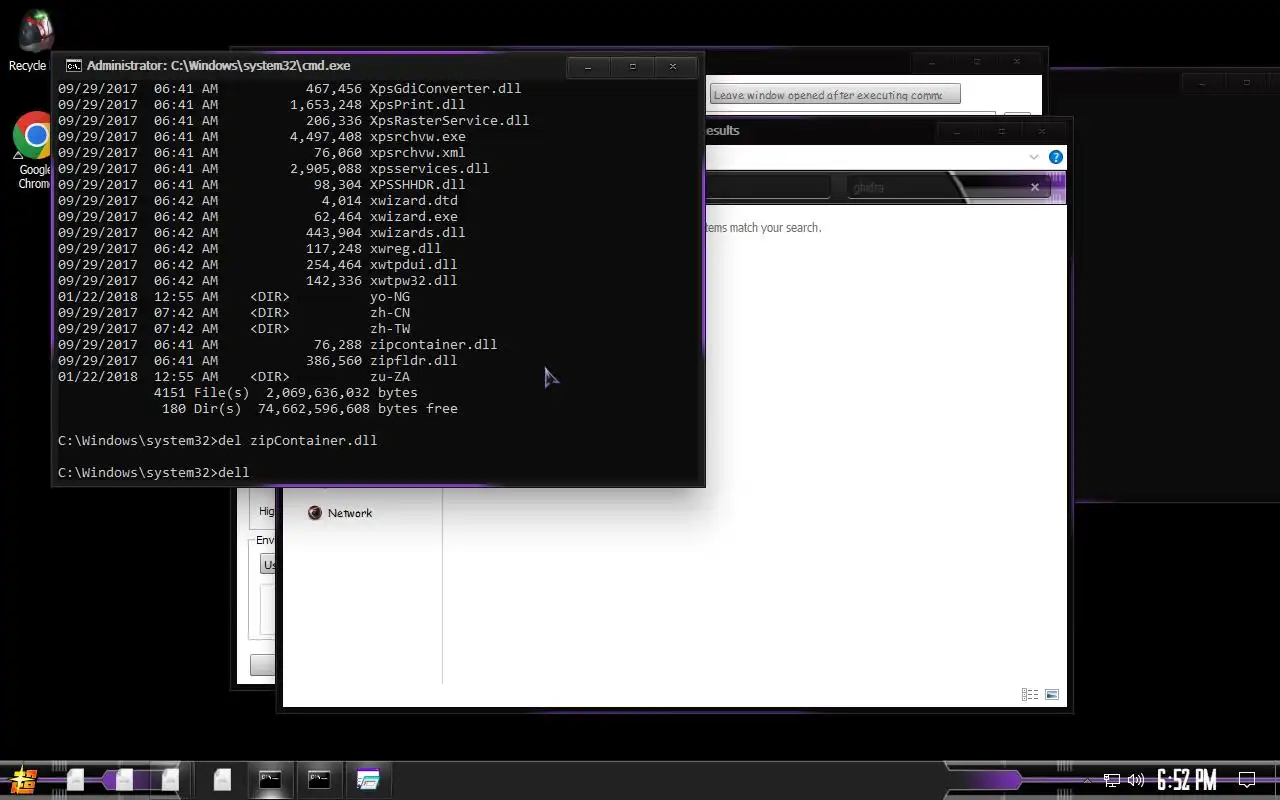Click 'XpsRasterService.dll' in the listing
This screenshot has width=1280, height=800.
tap(449, 120)
